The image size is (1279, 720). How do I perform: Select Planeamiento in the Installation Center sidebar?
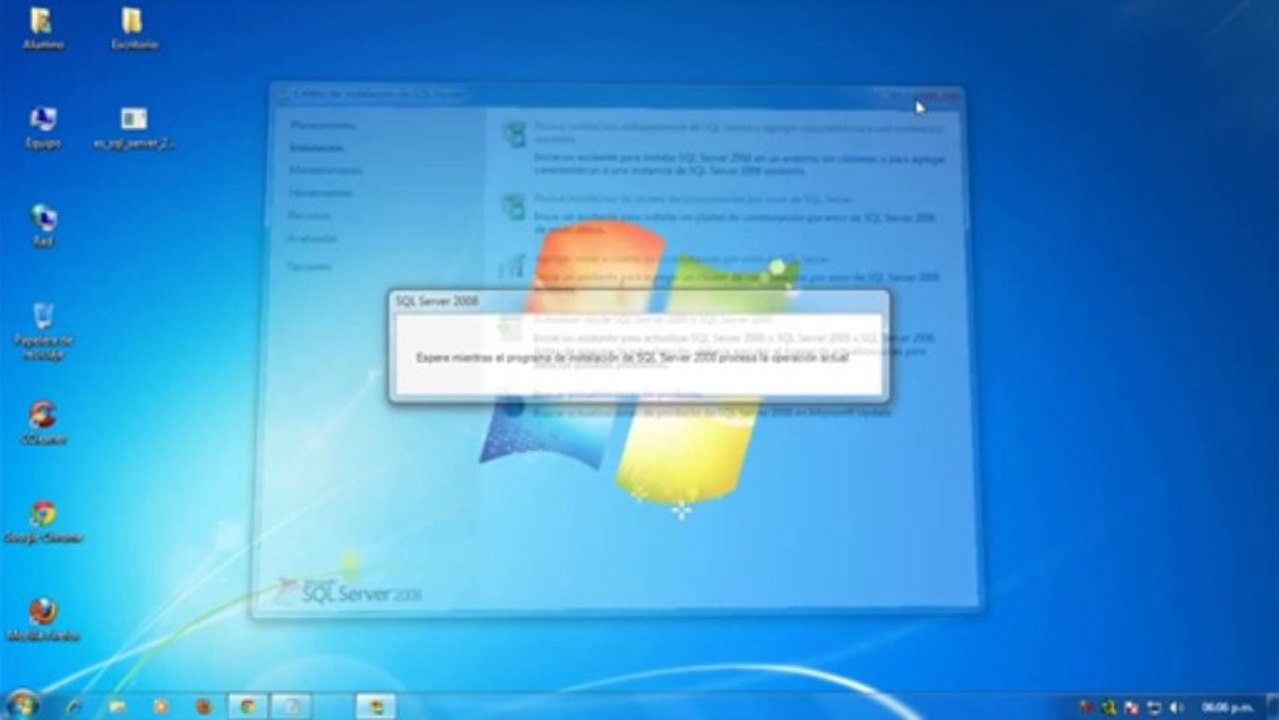tap(322, 126)
